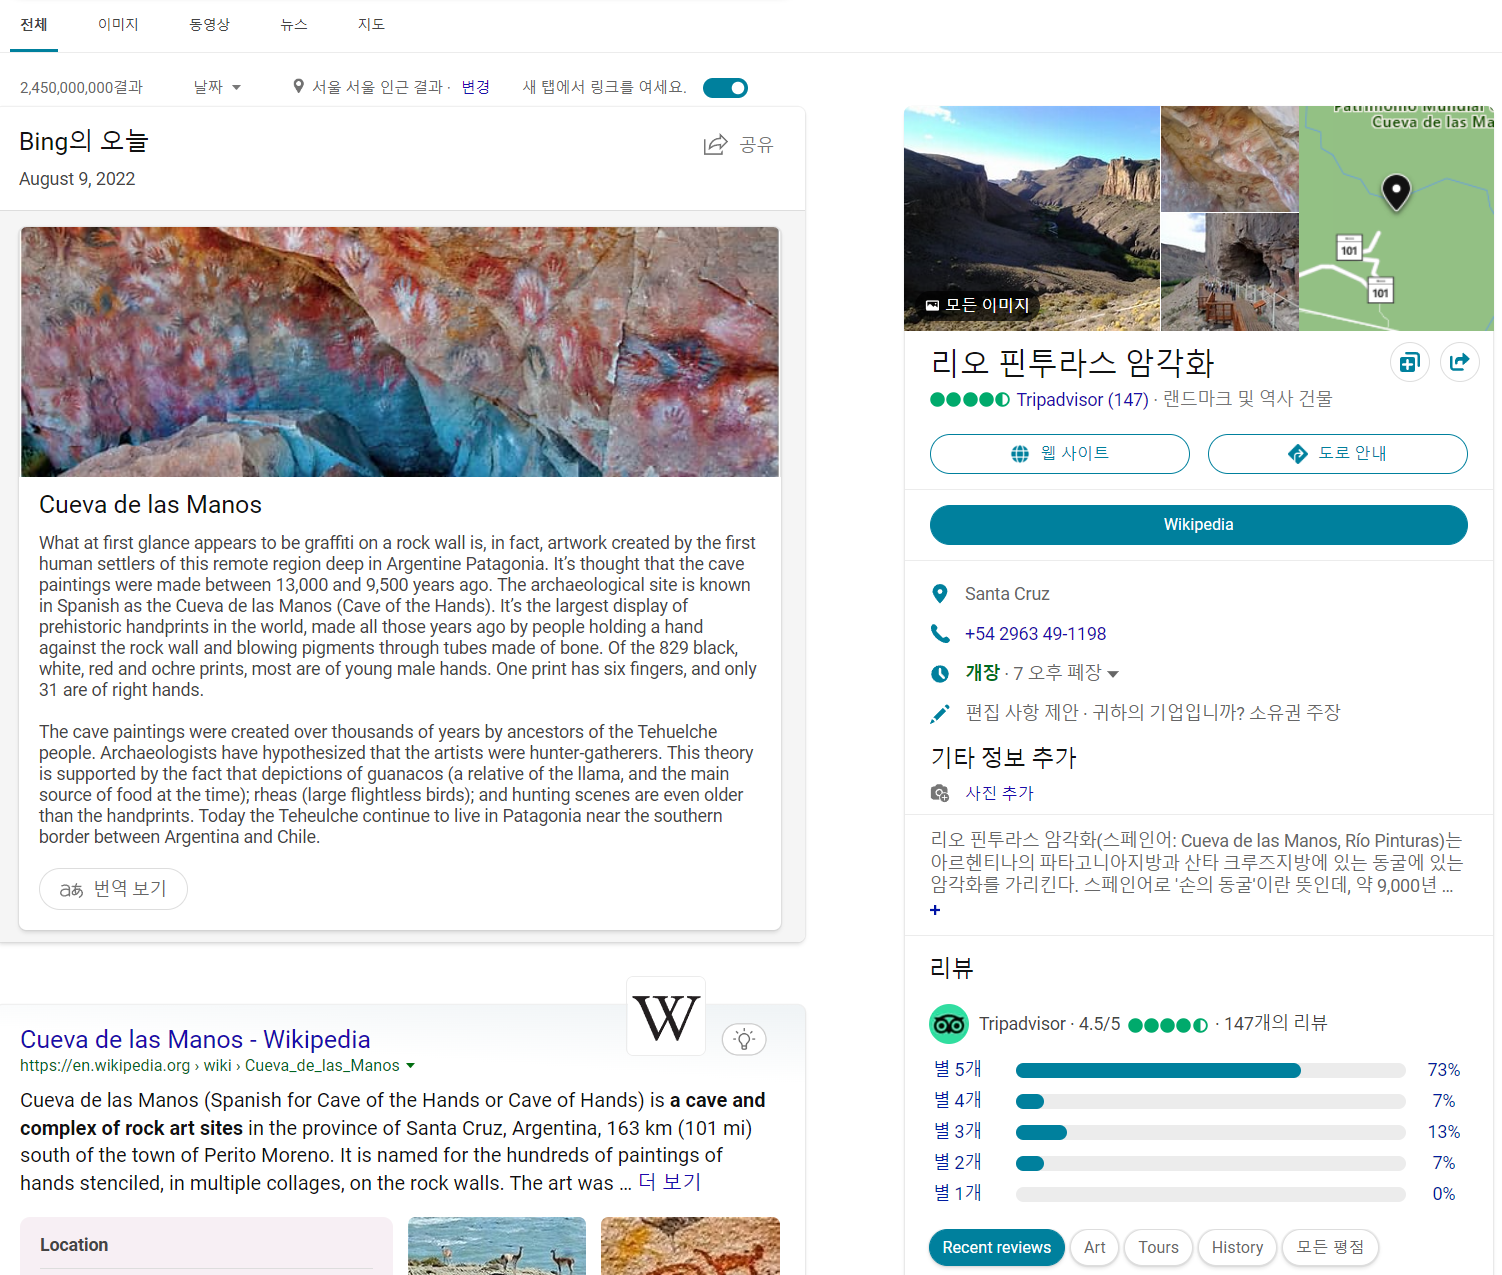
Task: Select the Art review filter chip
Action: click(x=1095, y=1247)
